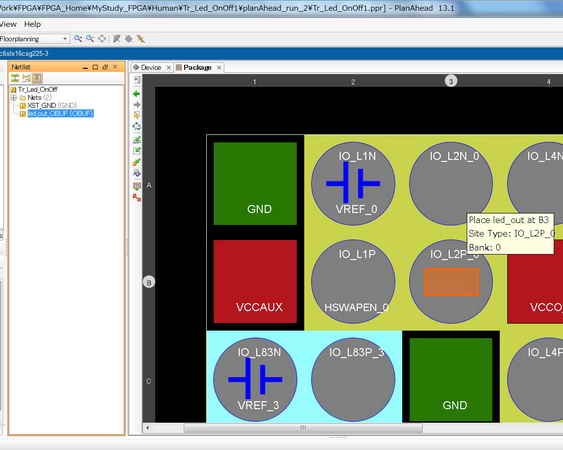
Task: Click the orange and green pencil sidebar icon
Action: (137, 162)
